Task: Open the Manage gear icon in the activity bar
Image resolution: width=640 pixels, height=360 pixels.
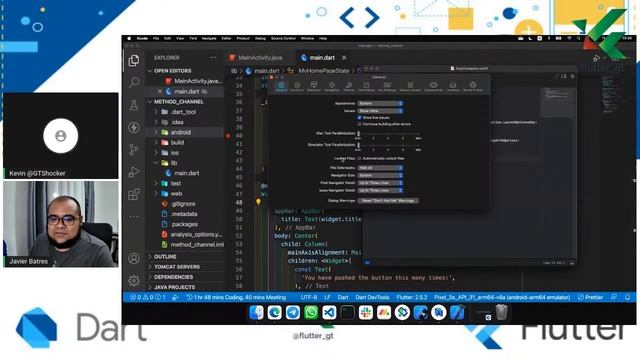Action: pyautogui.click(x=134, y=280)
